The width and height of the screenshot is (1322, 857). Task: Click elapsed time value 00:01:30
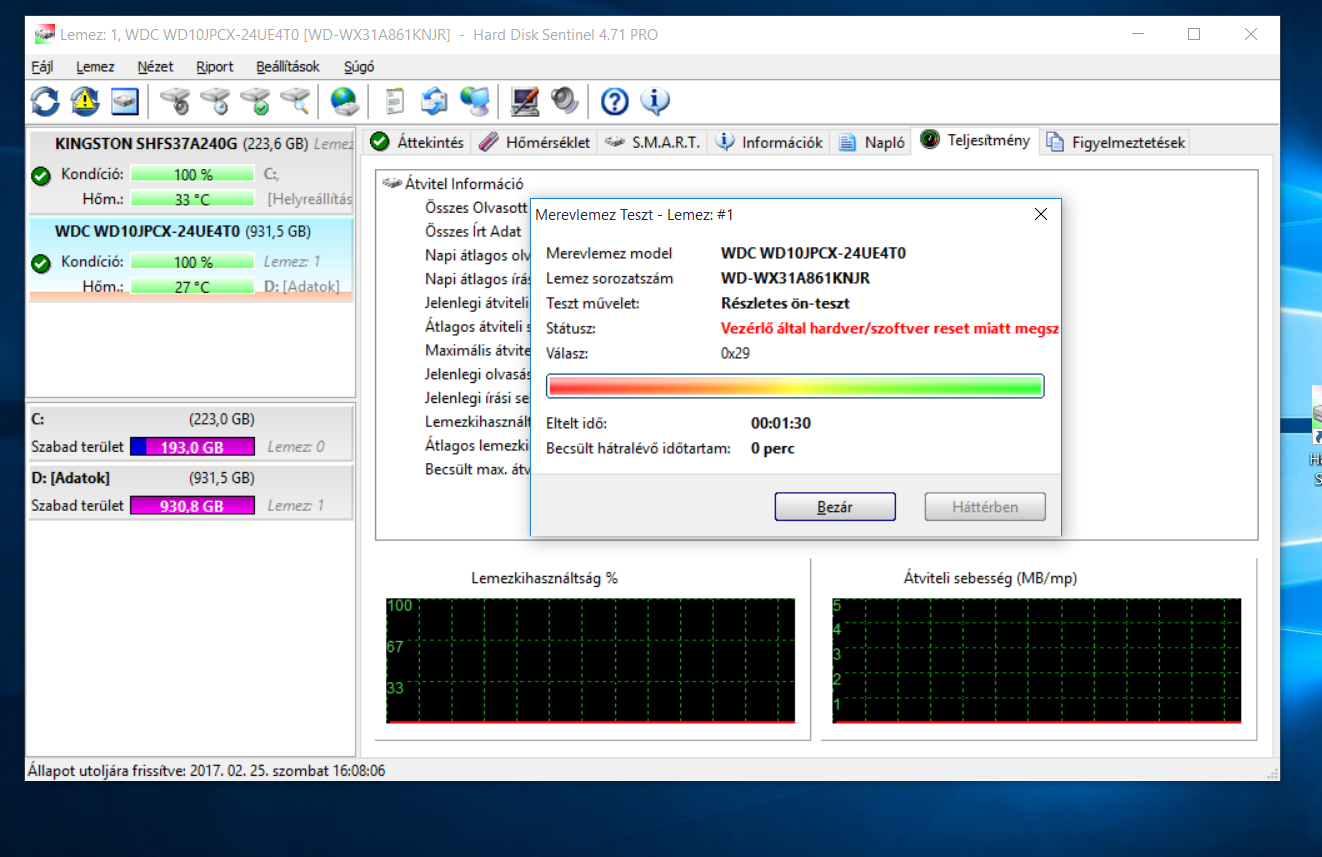(x=781, y=423)
